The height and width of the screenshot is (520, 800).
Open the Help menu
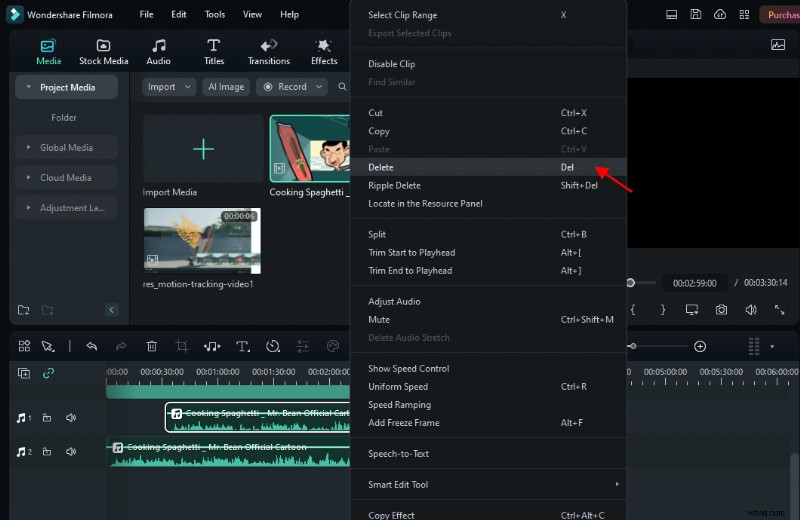coord(289,14)
